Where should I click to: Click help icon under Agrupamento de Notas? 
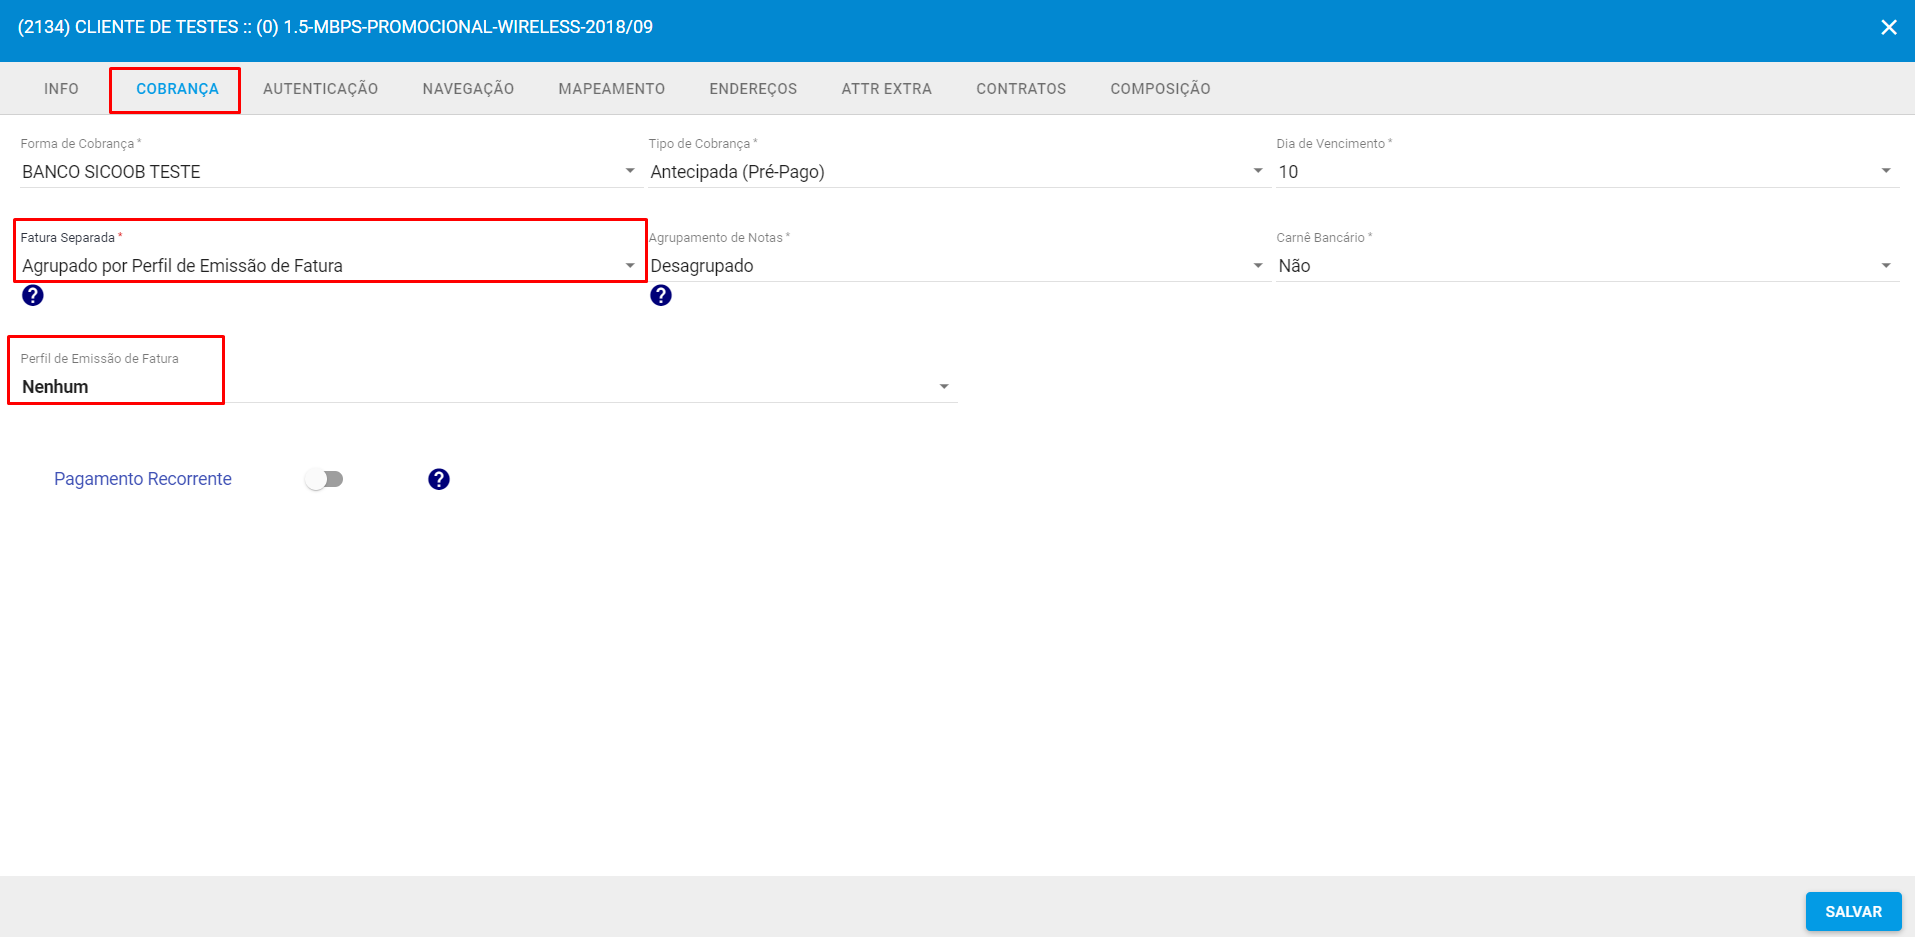coord(661,295)
